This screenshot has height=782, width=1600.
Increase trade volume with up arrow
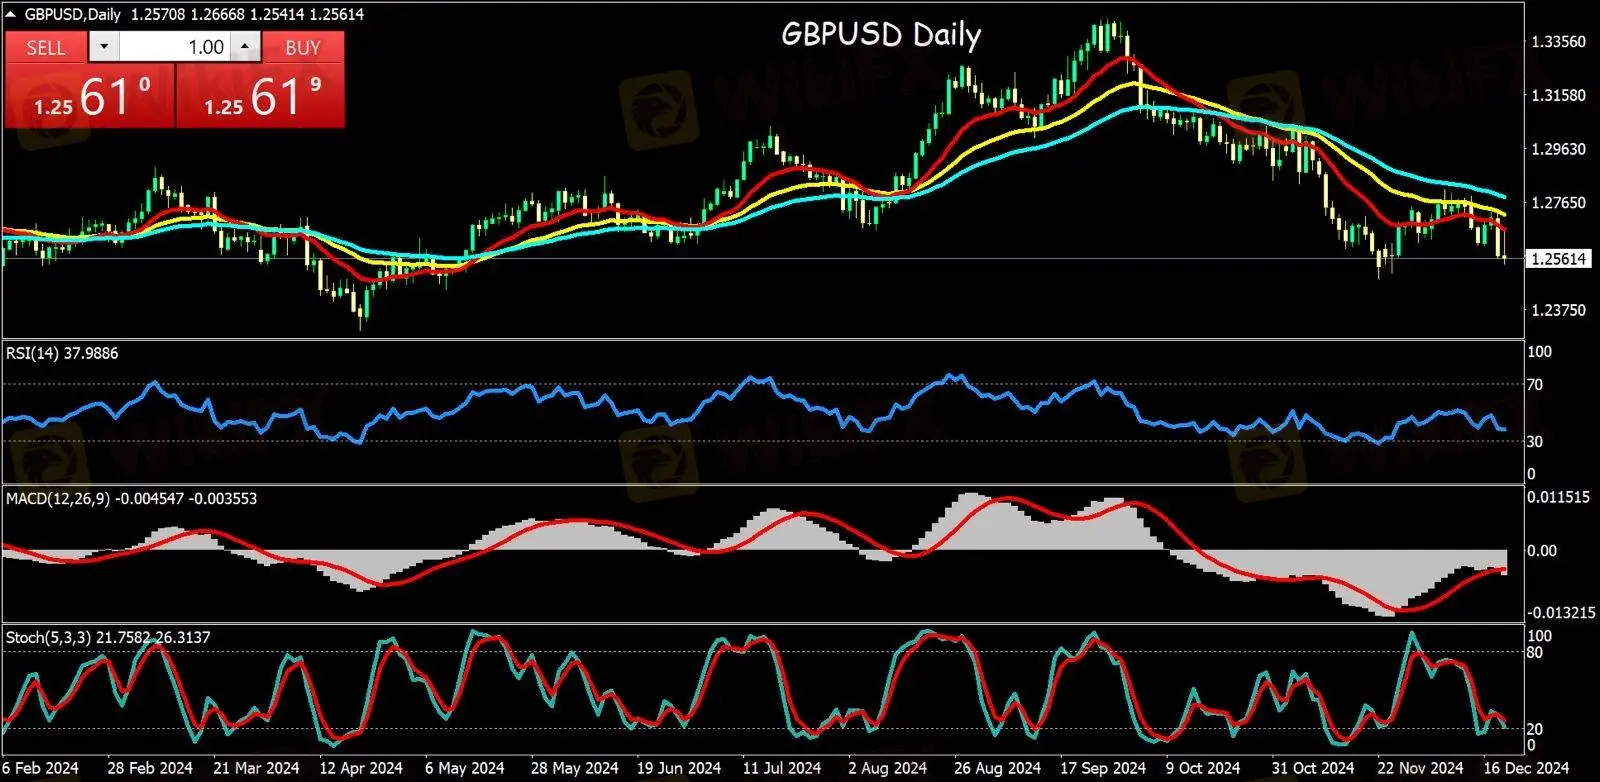[x=246, y=47]
